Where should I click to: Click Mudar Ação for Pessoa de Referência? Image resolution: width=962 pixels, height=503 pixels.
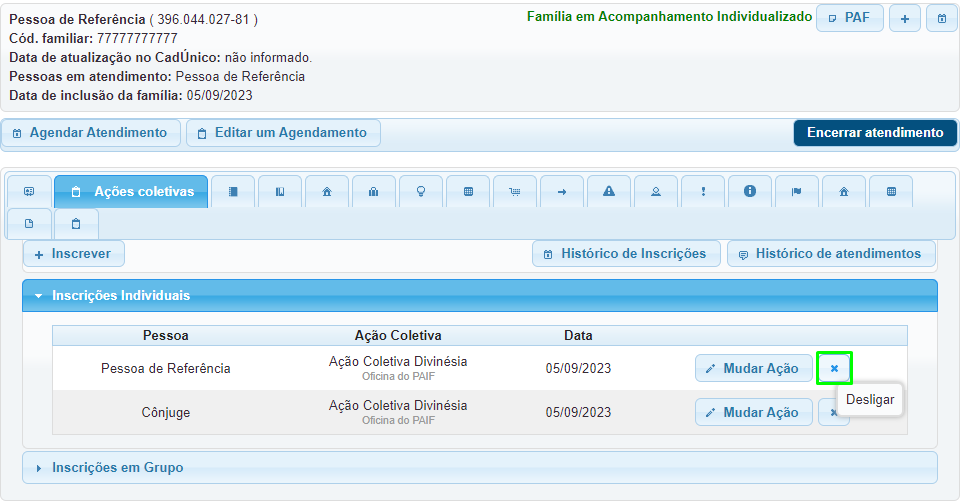(754, 369)
